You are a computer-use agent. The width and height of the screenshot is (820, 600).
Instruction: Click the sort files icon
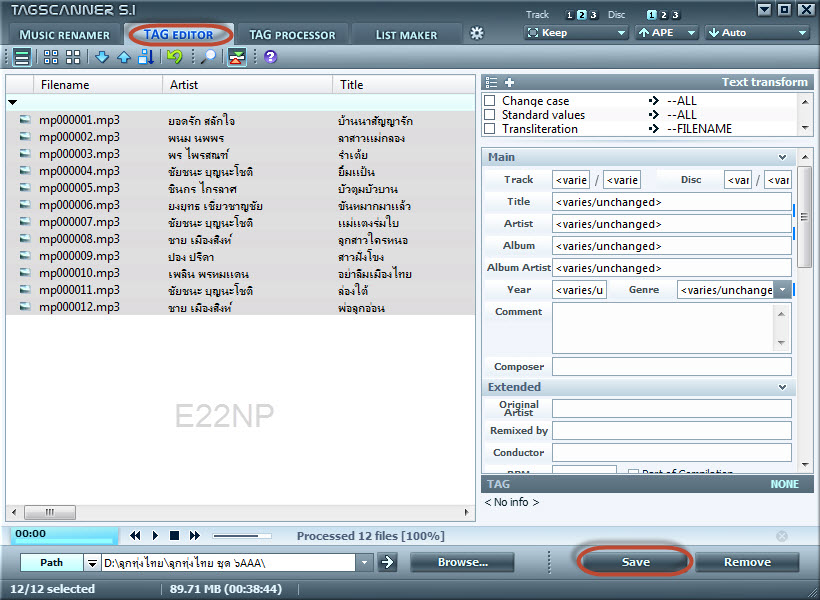[146, 57]
